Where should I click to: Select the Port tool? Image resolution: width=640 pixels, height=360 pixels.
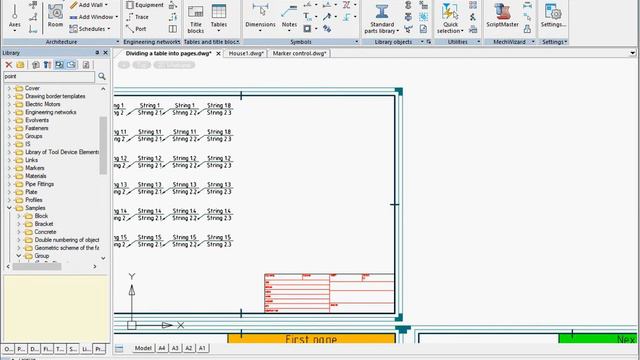click(136, 29)
